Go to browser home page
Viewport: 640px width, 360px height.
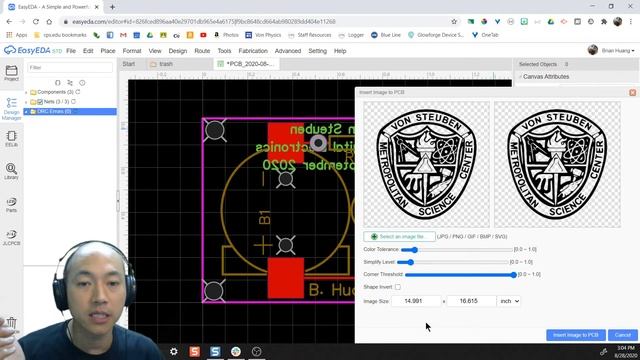tap(49, 22)
